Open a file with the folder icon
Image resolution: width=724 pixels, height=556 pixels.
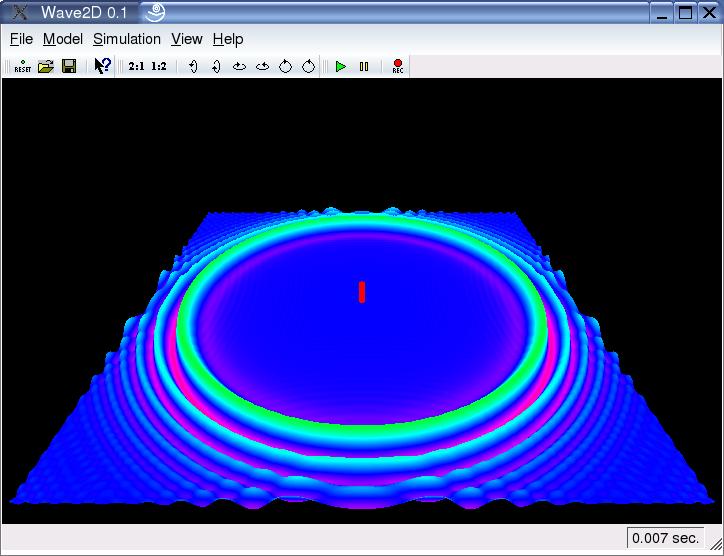[46, 66]
